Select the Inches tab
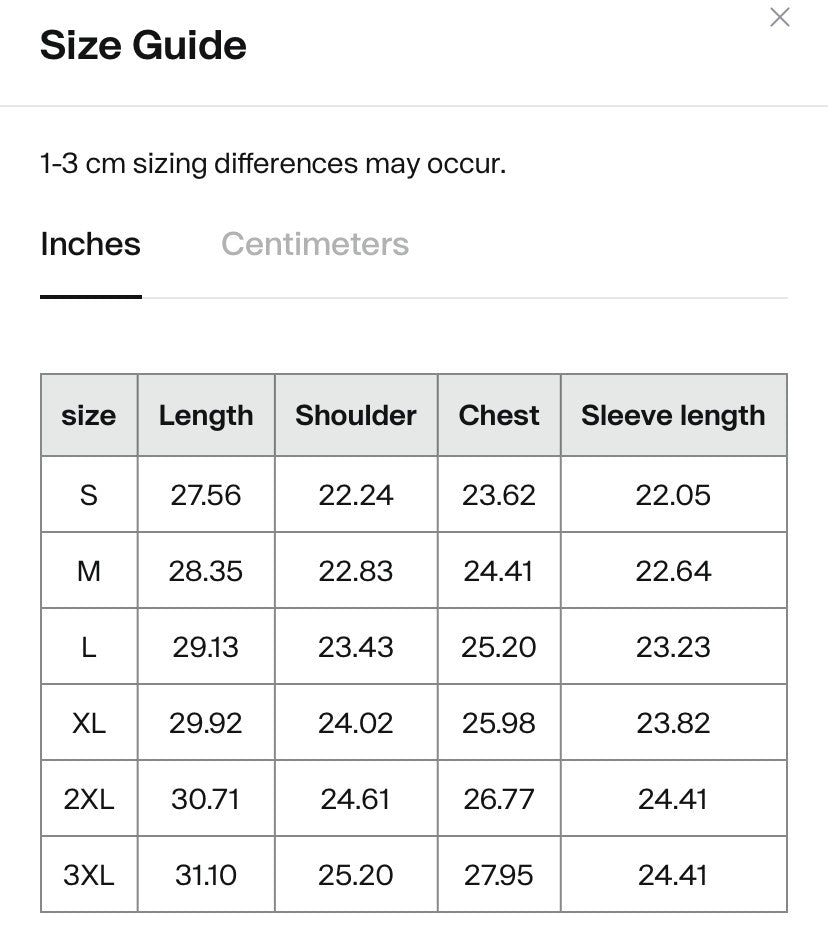The width and height of the screenshot is (828, 951). [x=90, y=244]
